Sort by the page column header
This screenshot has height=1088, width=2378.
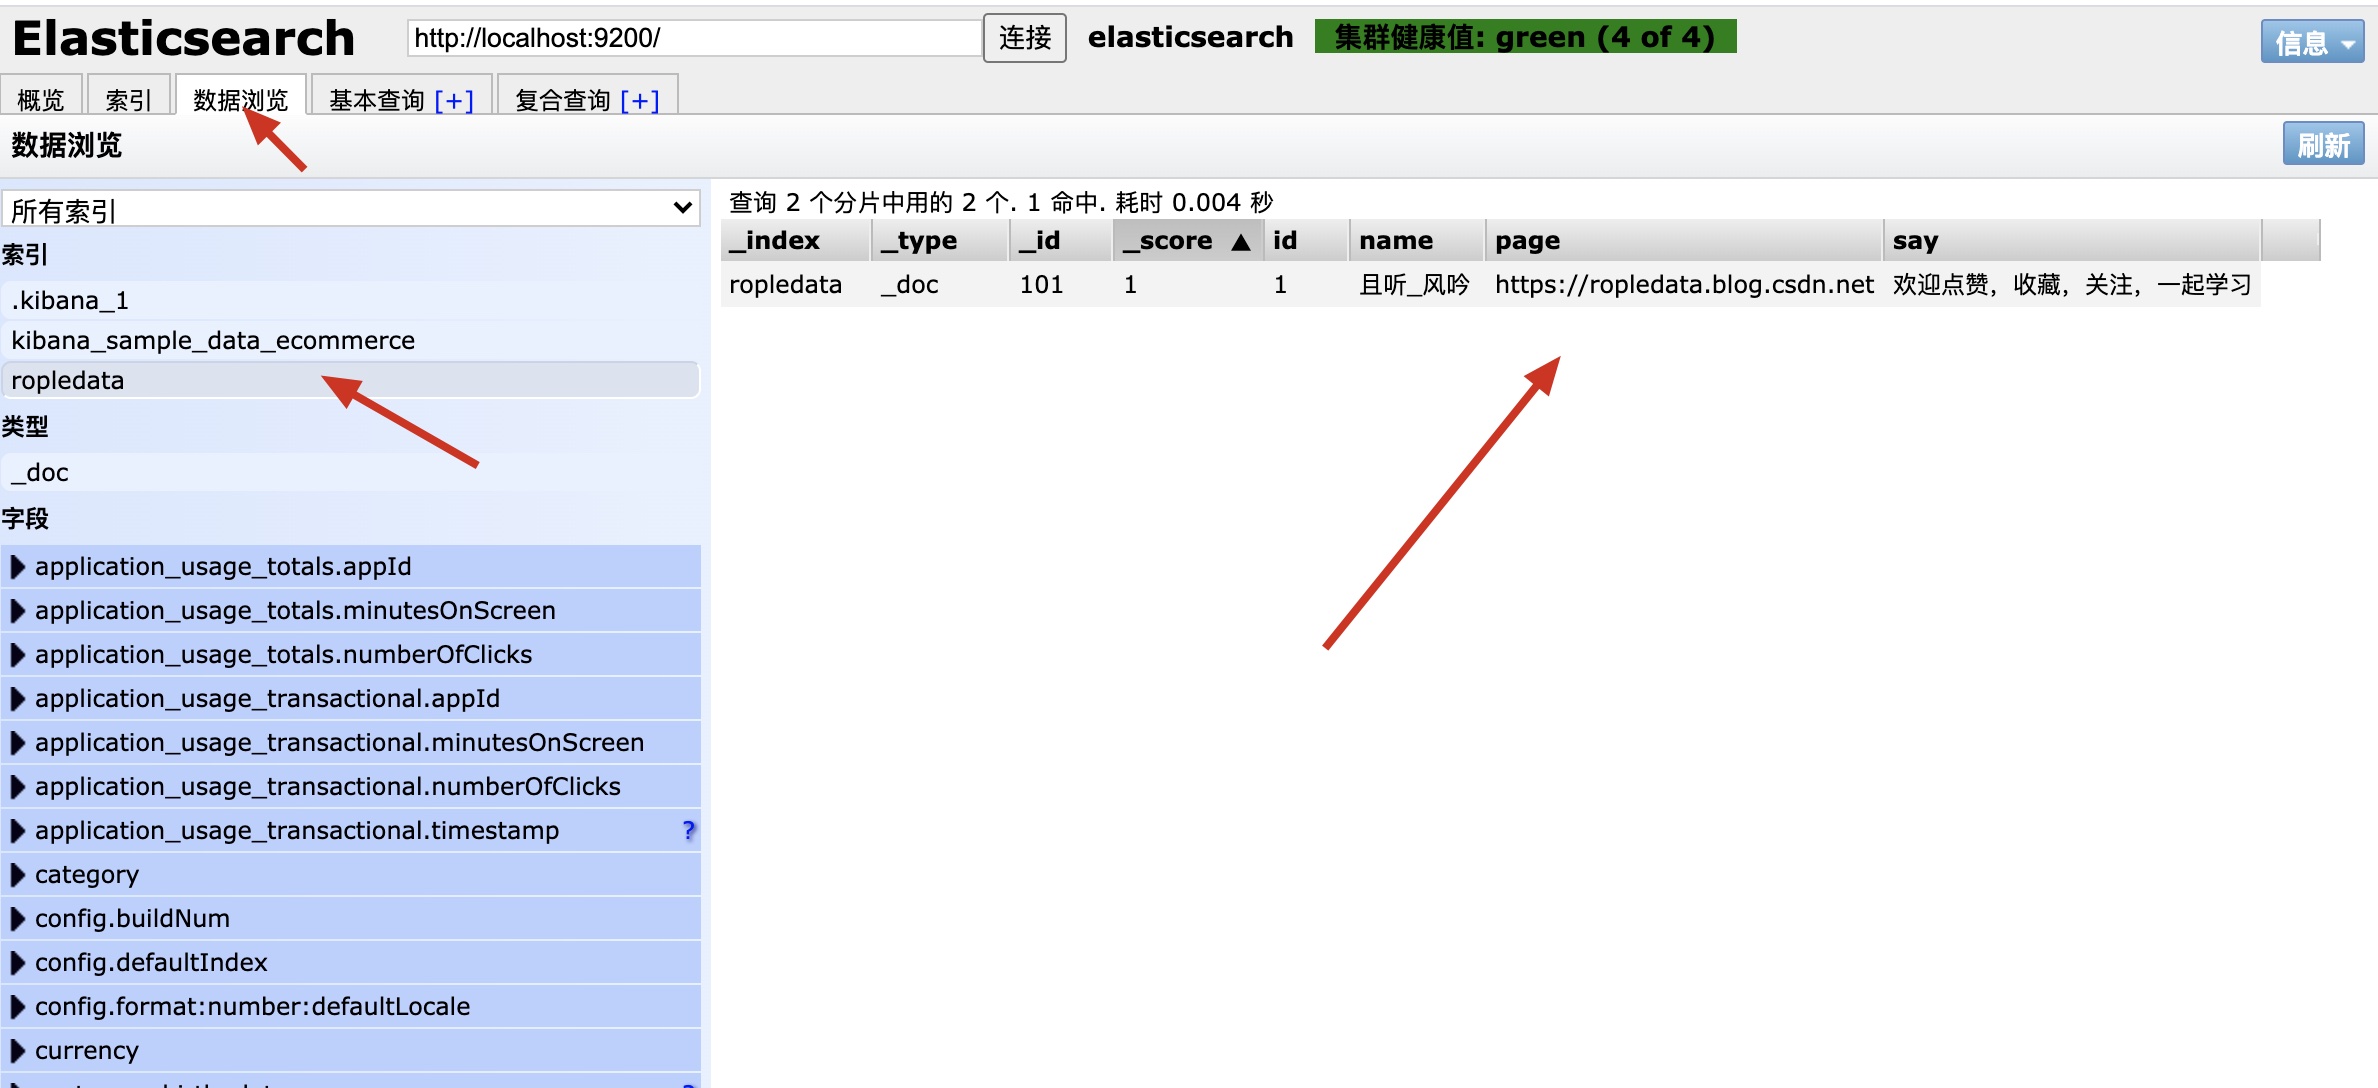[x=1684, y=240]
